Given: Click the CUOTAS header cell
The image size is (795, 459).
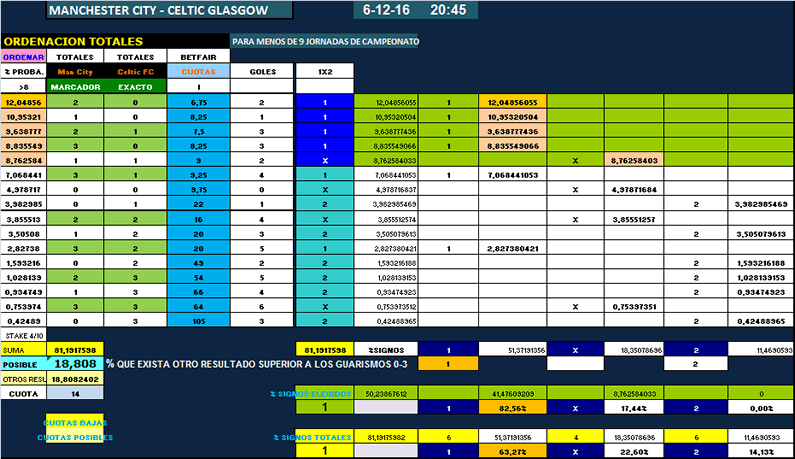Looking at the screenshot, I should 198,72.
